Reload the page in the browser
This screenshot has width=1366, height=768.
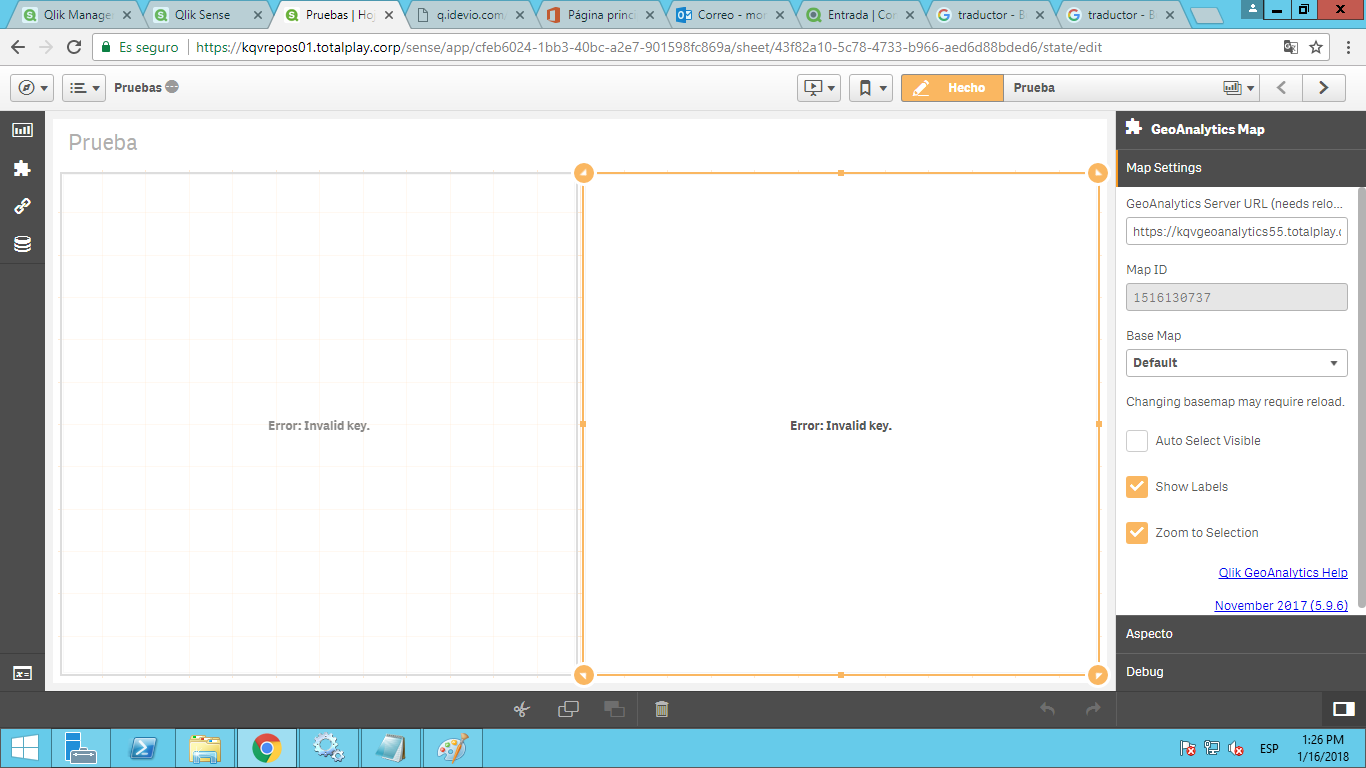pos(74,47)
